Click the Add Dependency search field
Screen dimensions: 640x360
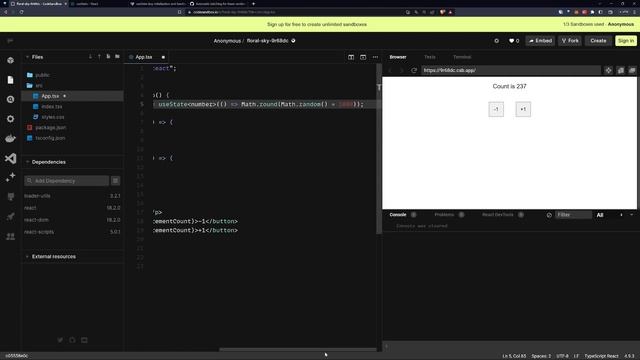coord(67,181)
